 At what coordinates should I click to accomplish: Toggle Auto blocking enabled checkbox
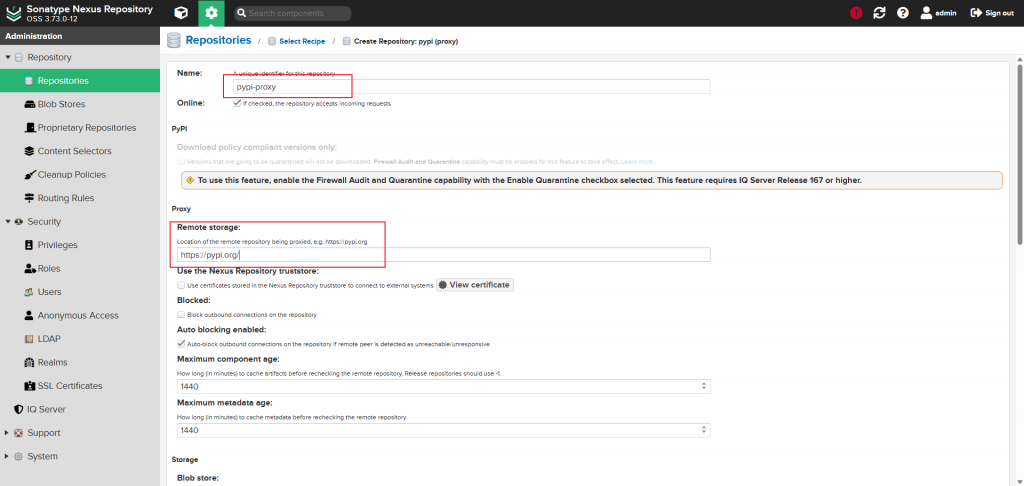(x=181, y=344)
